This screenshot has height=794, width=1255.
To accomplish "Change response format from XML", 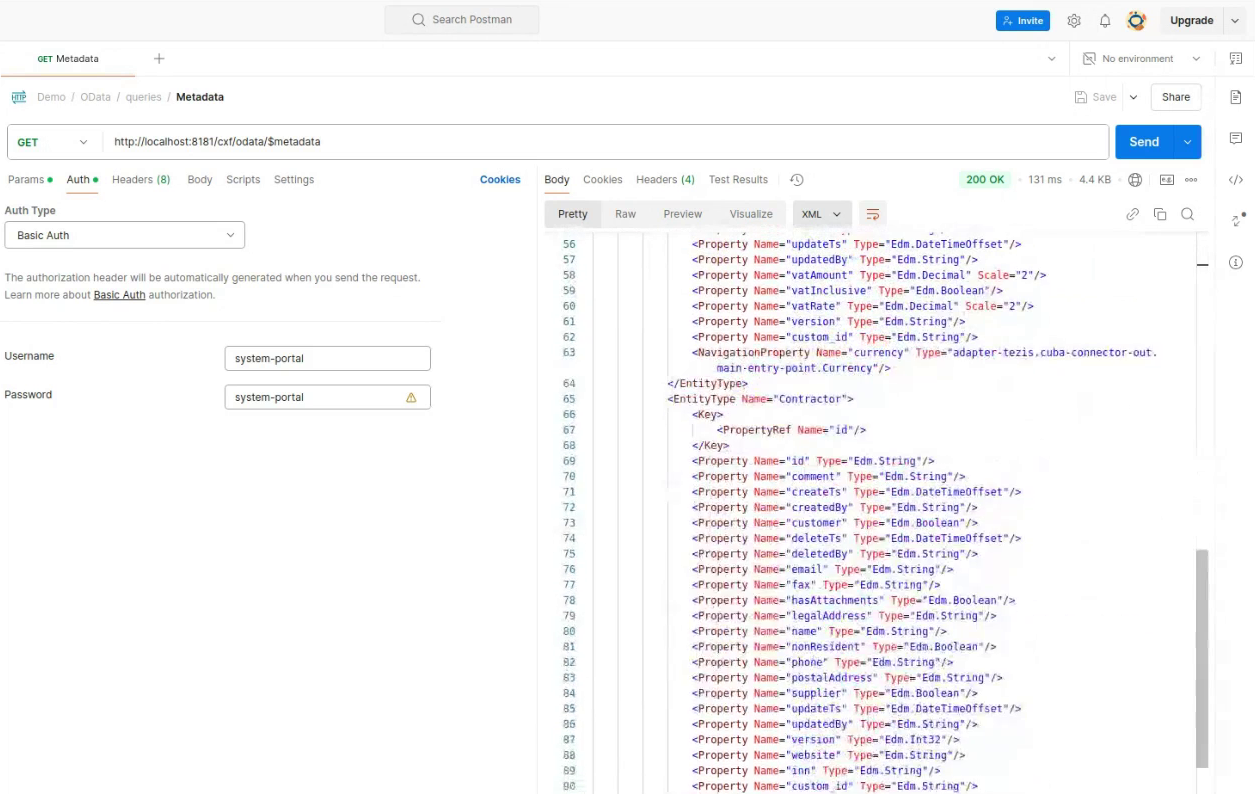I will point(821,213).
